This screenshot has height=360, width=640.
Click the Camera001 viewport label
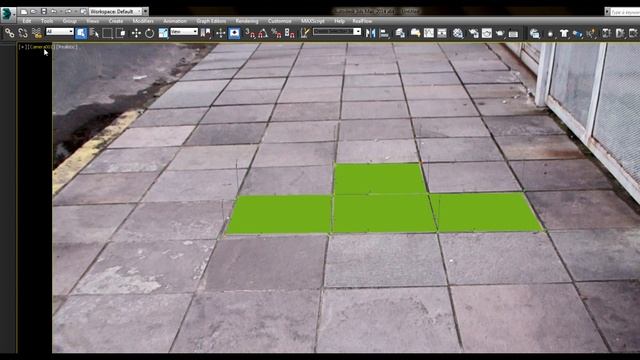pos(41,47)
